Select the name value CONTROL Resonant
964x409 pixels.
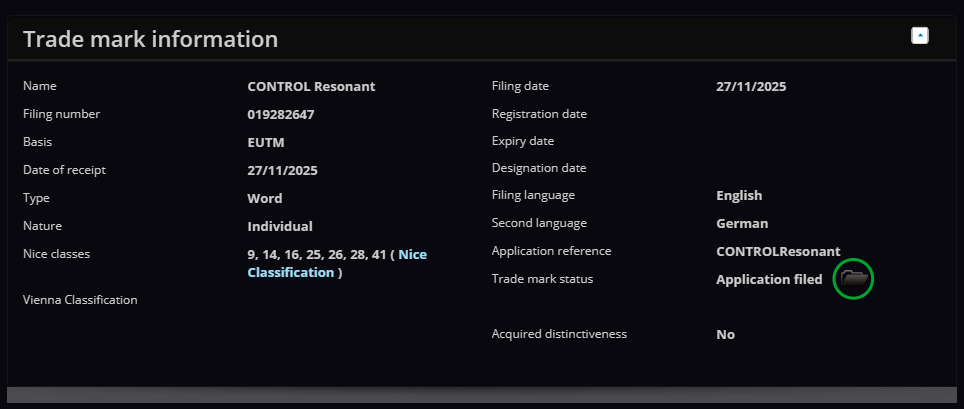click(311, 86)
